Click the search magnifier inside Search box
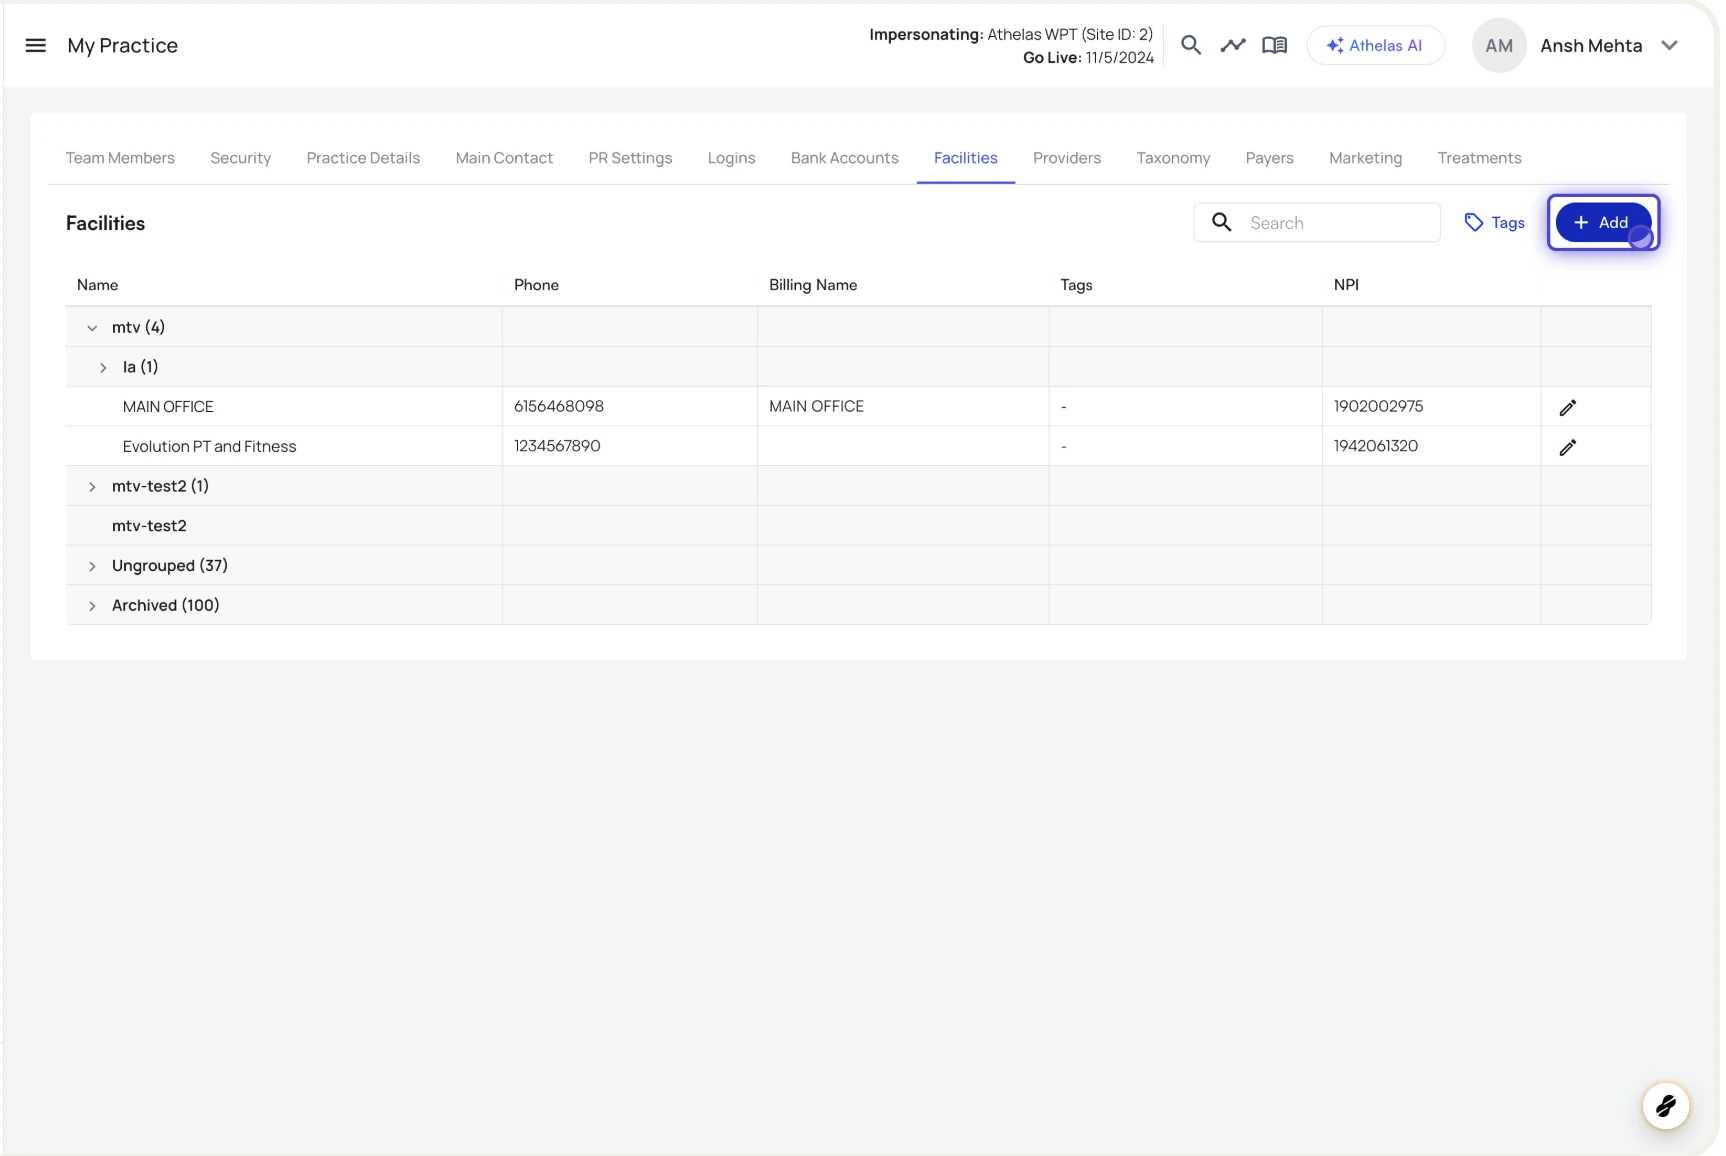 (x=1221, y=222)
